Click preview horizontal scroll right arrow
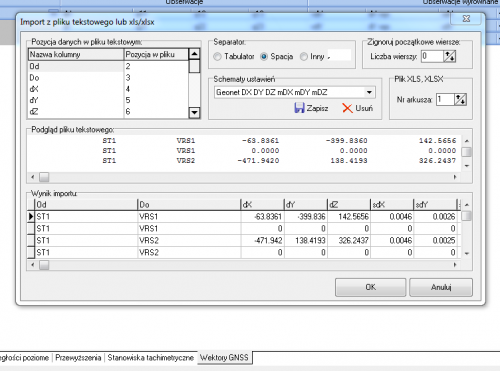Viewport: 500px width, 371px height. [x=455, y=177]
